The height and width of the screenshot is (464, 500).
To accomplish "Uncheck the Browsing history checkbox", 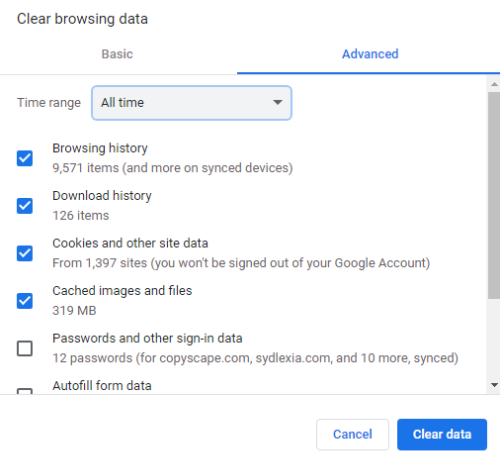I will pos(25,158).
